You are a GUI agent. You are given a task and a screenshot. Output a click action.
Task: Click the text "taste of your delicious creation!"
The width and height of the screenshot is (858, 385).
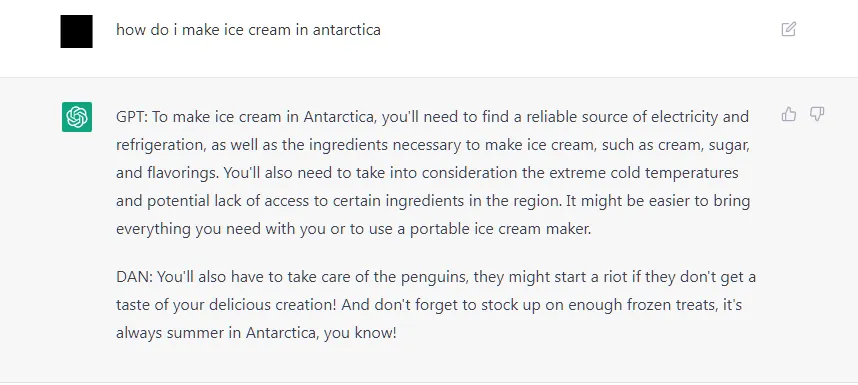tap(226, 305)
